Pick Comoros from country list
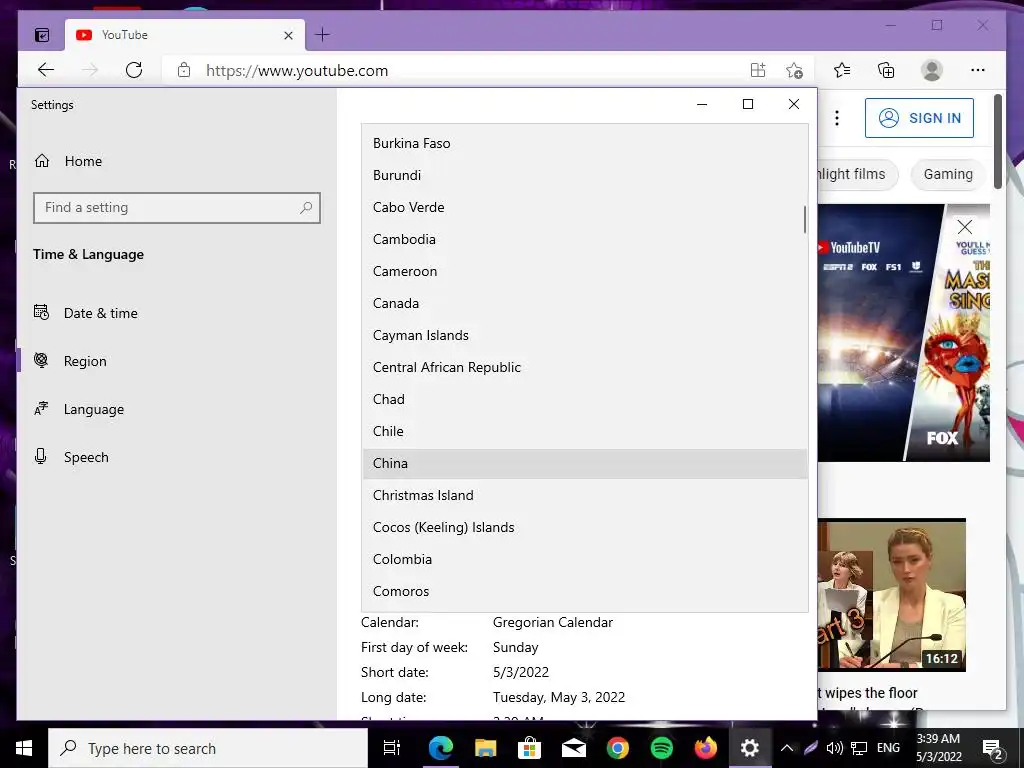Image resolution: width=1024 pixels, height=768 pixels. pyautogui.click(x=584, y=591)
